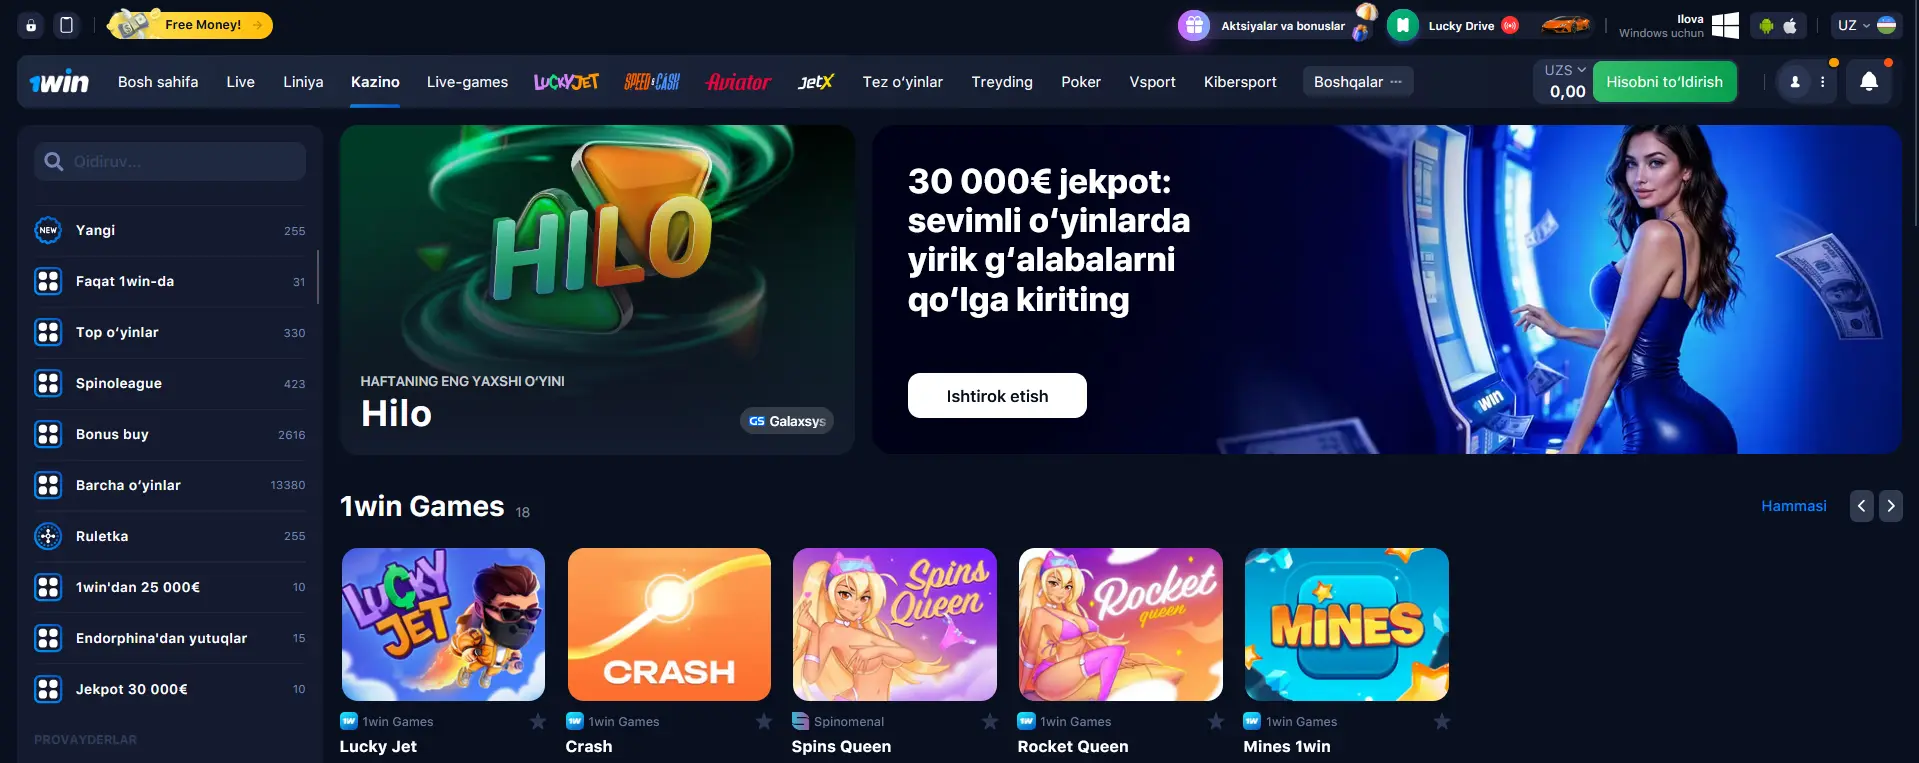Image resolution: width=1919 pixels, height=763 pixels.
Task: Mark Mines 1win as favorite
Action: tap(1442, 721)
